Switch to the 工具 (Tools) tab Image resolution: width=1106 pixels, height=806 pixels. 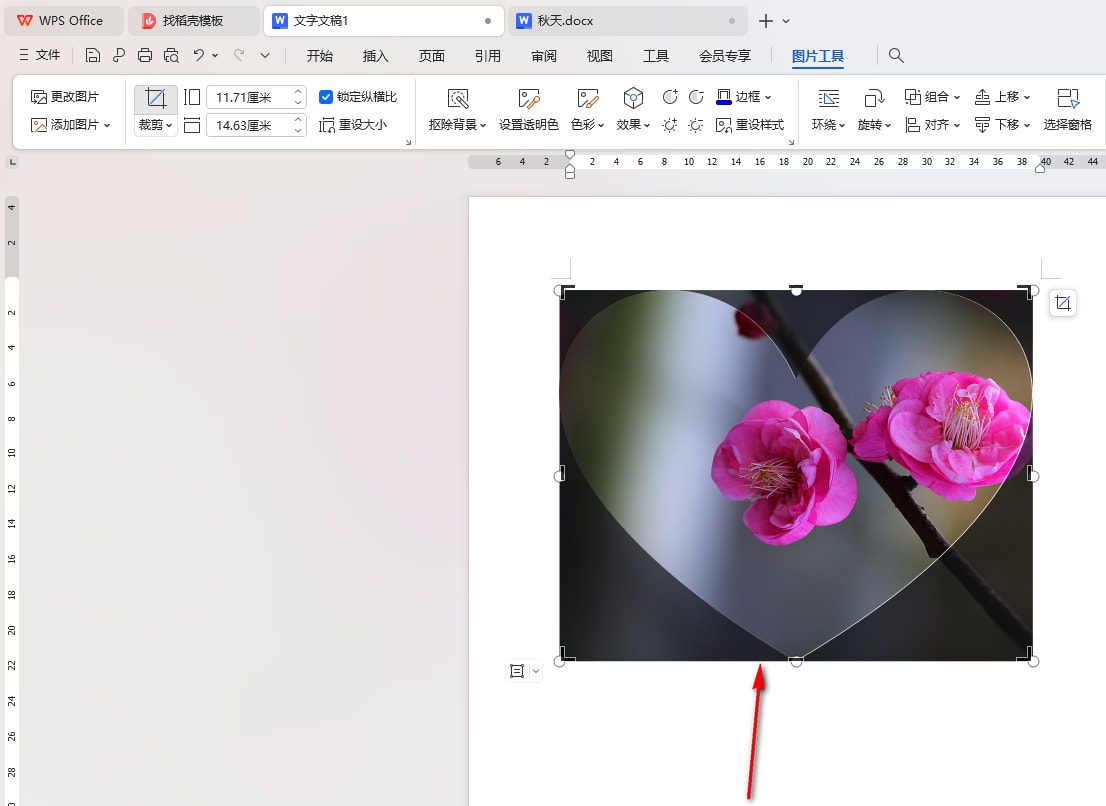tap(656, 56)
